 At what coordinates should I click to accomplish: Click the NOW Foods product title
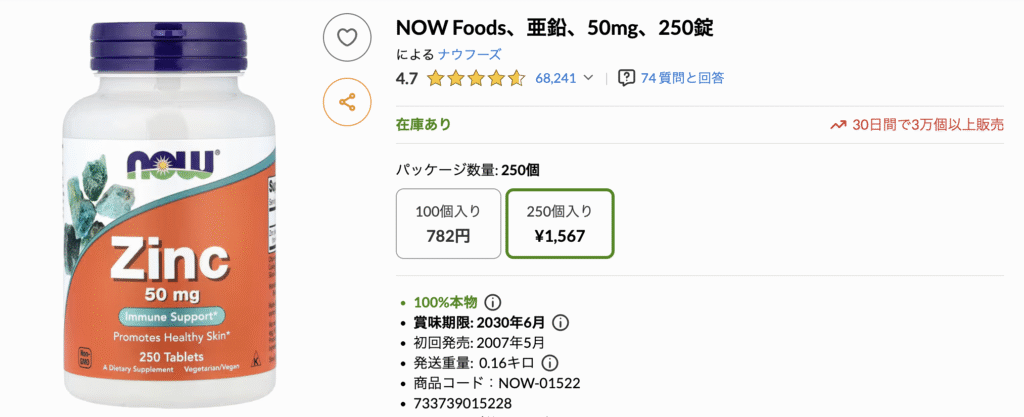[x=555, y=27]
